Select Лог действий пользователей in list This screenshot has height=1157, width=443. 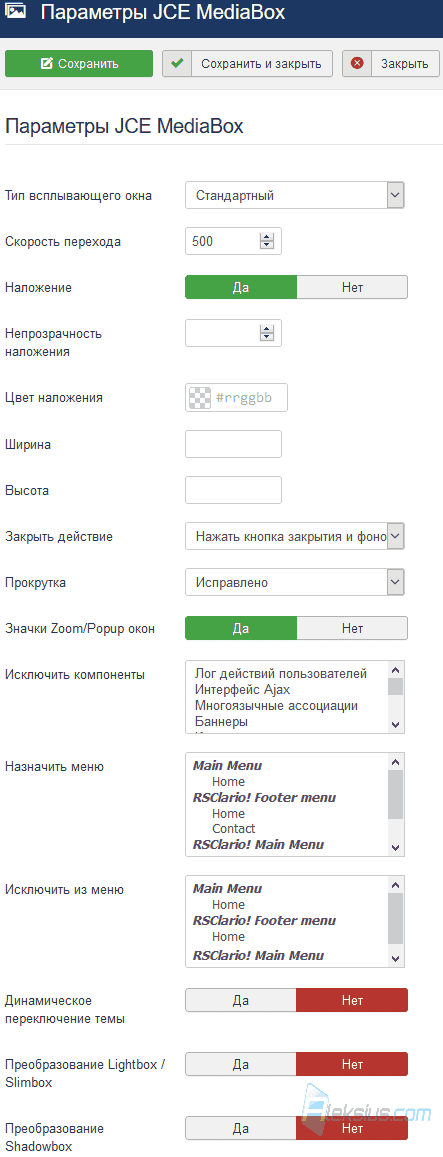[281, 674]
